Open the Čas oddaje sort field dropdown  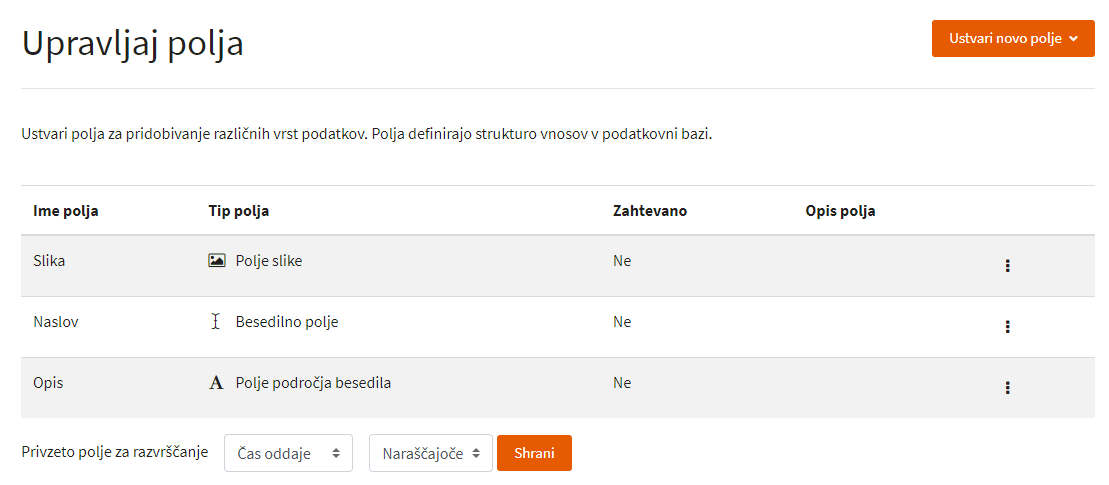point(289,453)
